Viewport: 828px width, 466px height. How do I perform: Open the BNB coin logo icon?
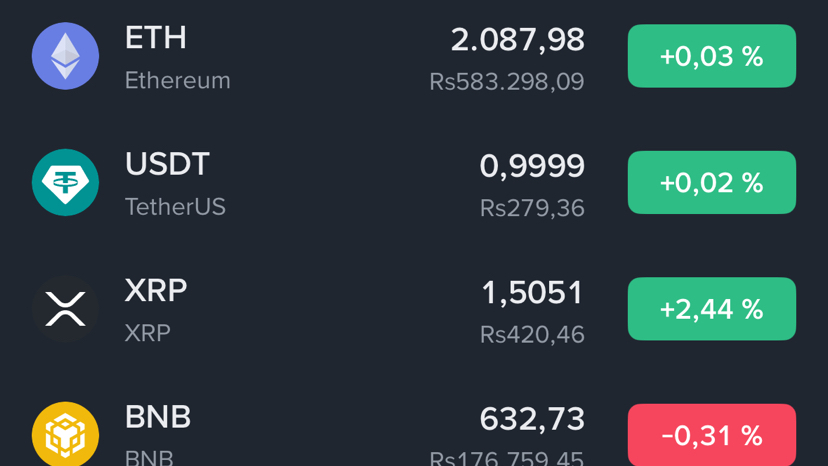[66, 434]
